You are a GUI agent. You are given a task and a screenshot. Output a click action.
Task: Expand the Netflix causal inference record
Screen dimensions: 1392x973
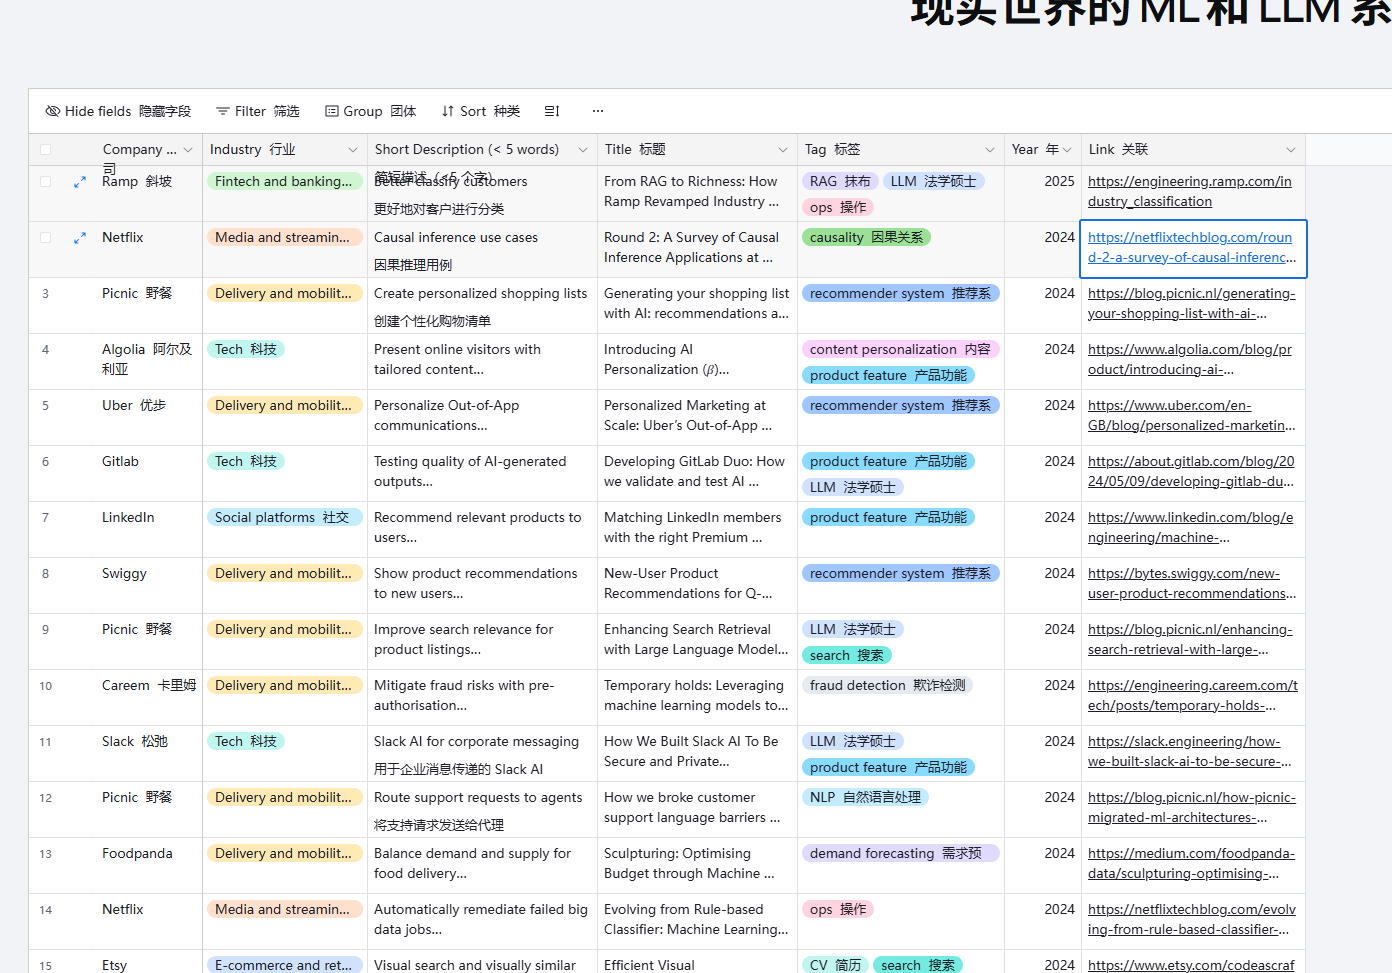tap(80, 238)
